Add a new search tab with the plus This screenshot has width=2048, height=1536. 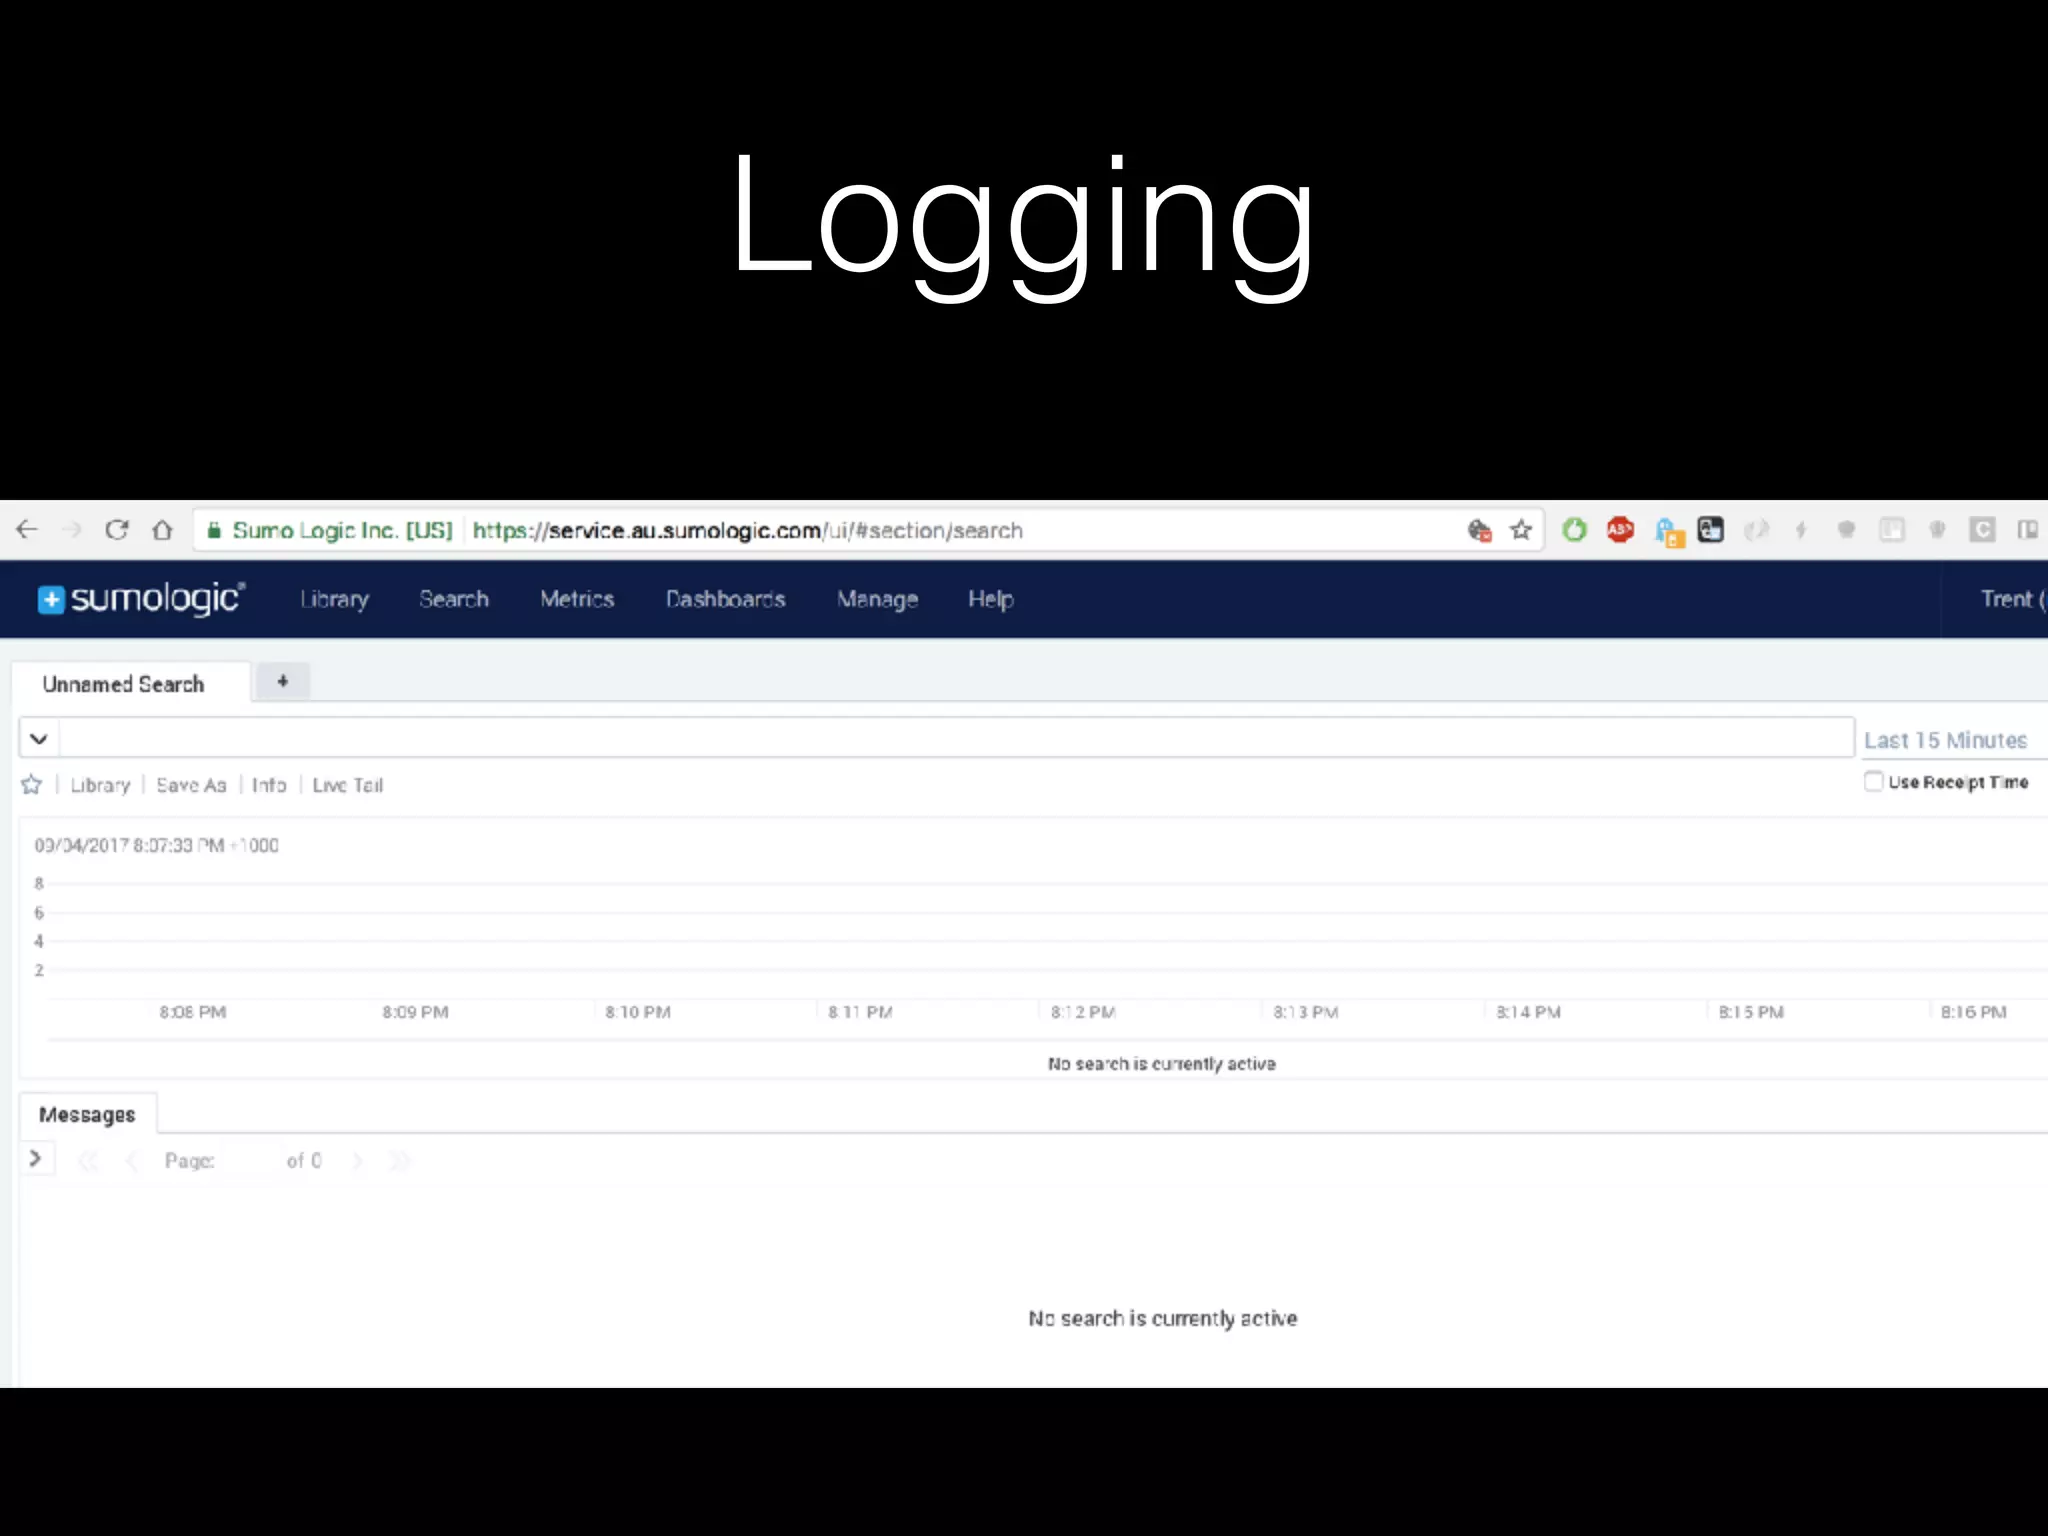tap(283, 681)
